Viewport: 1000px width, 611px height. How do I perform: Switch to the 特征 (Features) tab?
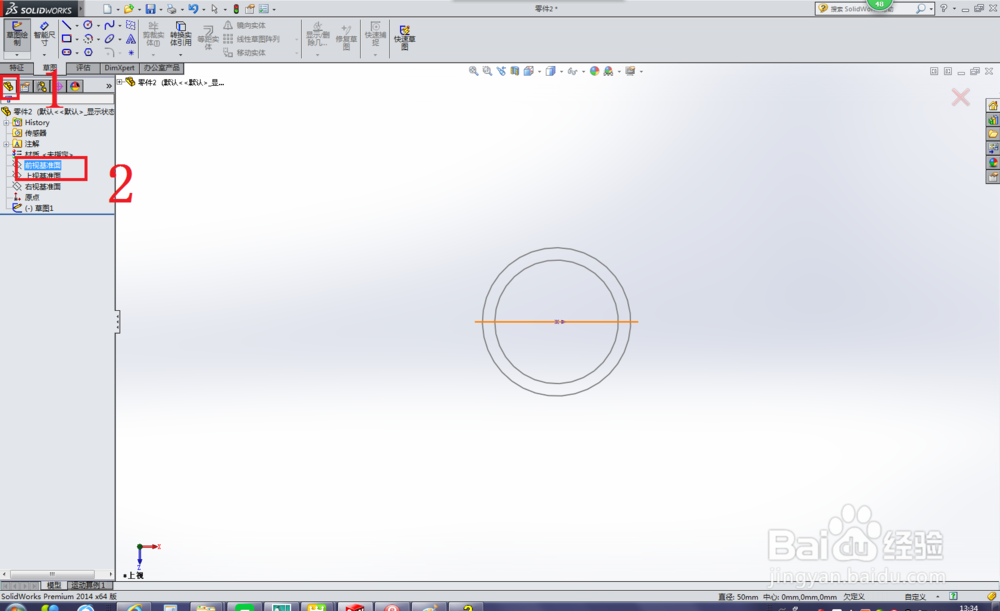tap(17, 68)
